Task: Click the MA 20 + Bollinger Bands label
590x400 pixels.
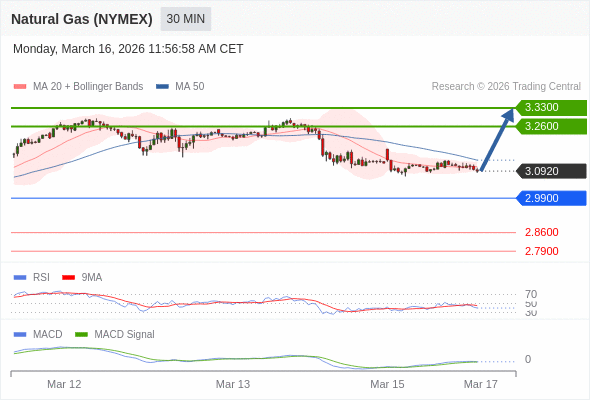Action: click(88, 87)
